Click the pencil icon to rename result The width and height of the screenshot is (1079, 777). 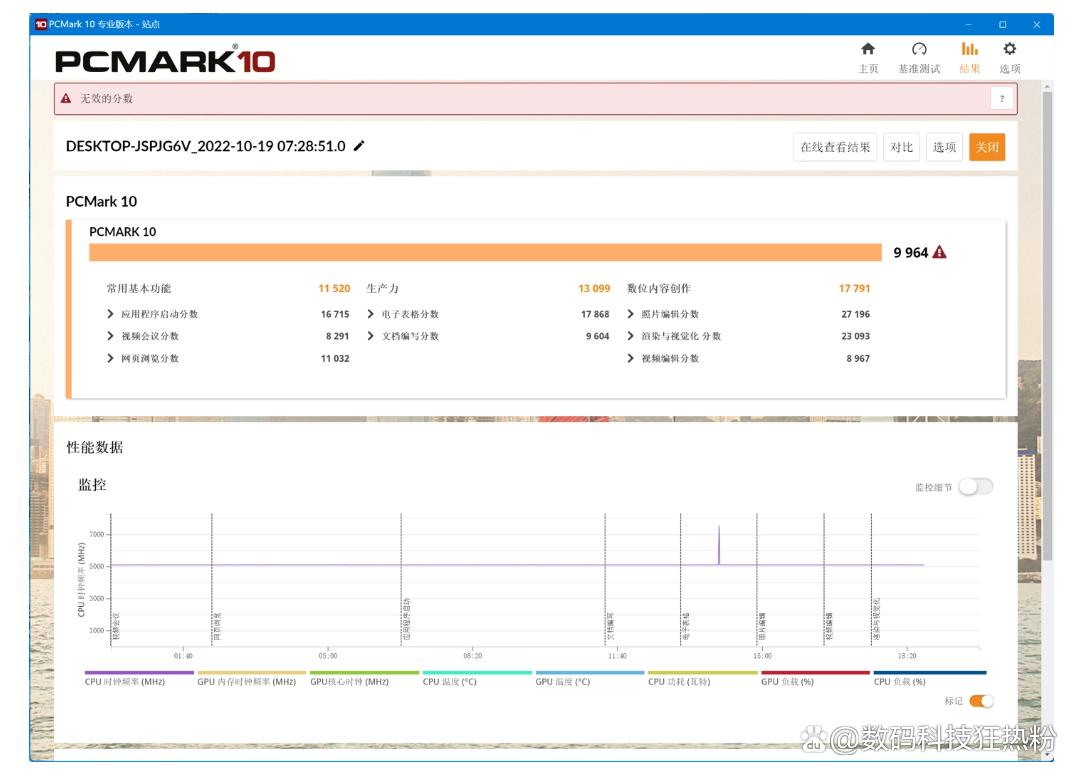(360, 146)
